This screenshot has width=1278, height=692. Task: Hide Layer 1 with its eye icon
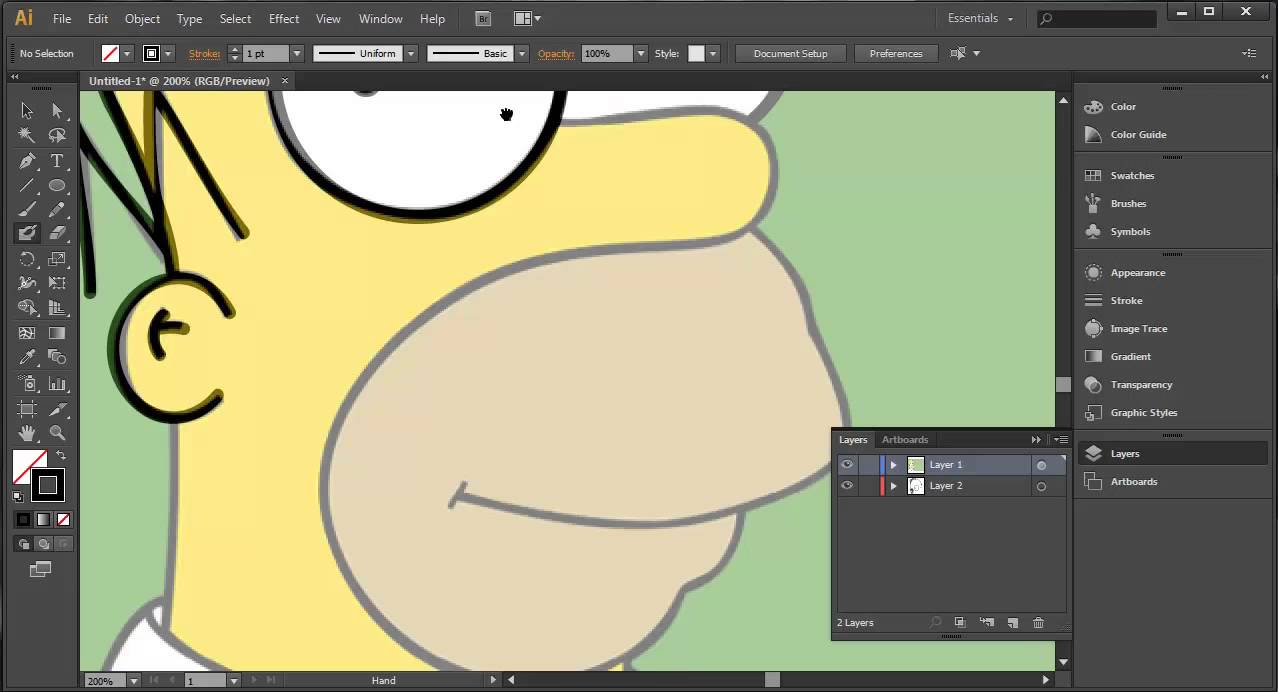tap(847, 464)
